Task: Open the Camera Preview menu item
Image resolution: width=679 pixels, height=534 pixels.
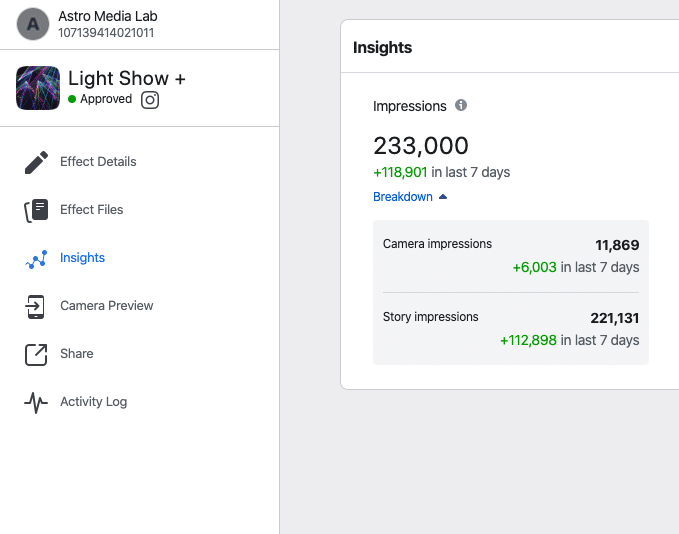Action: pyautogui.click(x=107, y=306)
